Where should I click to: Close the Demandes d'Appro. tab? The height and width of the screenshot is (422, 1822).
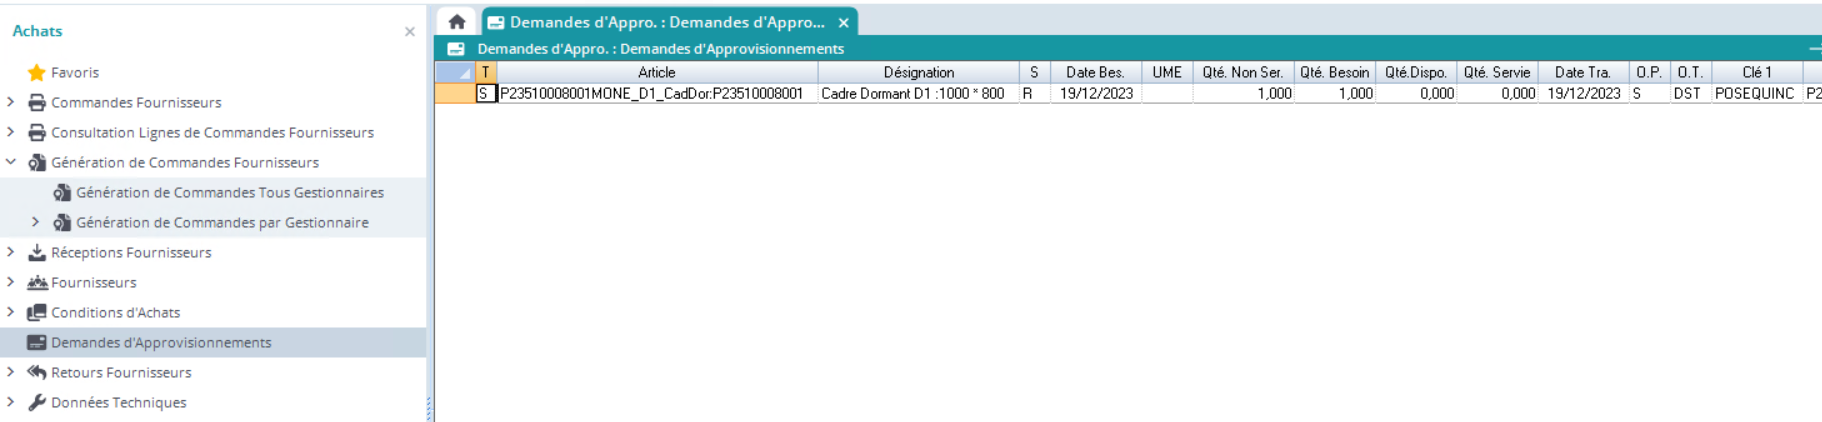coord(843,22)
